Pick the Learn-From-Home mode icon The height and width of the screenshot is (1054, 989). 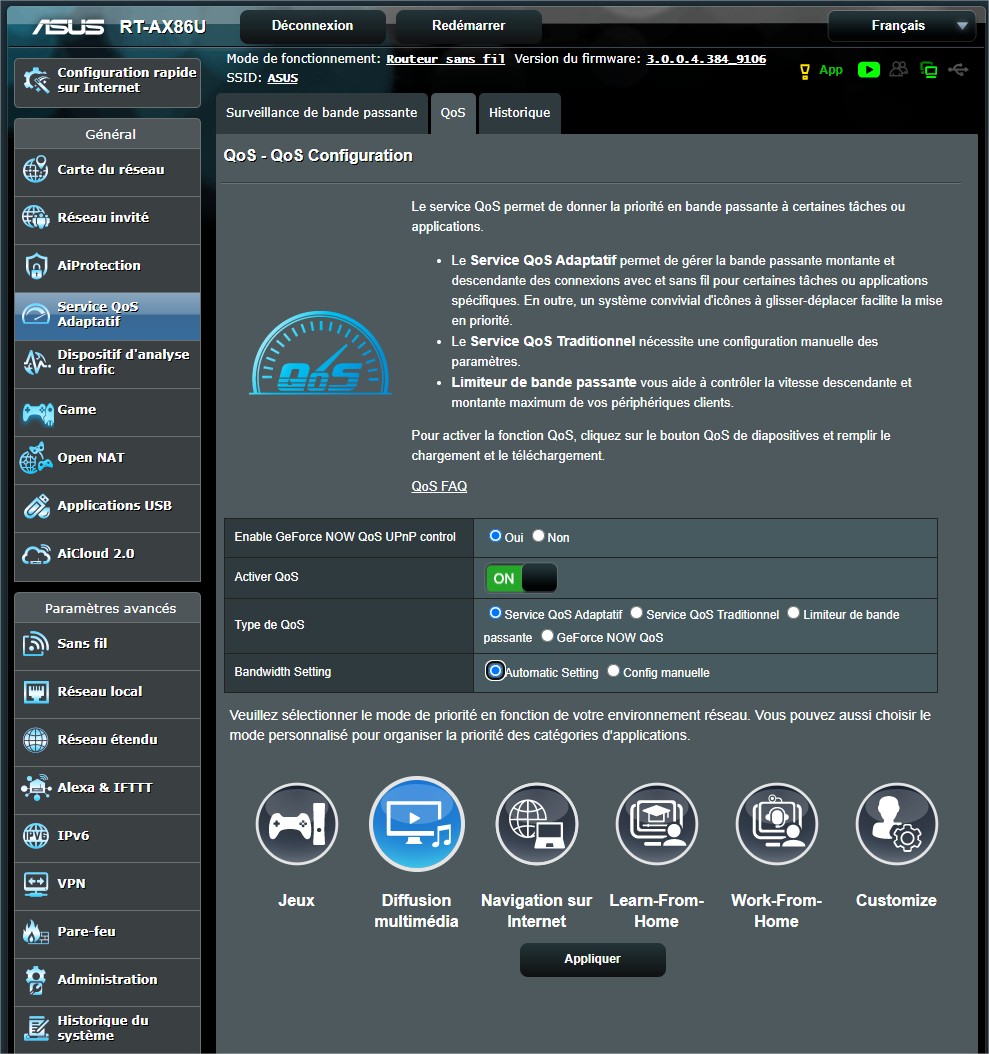656,825
